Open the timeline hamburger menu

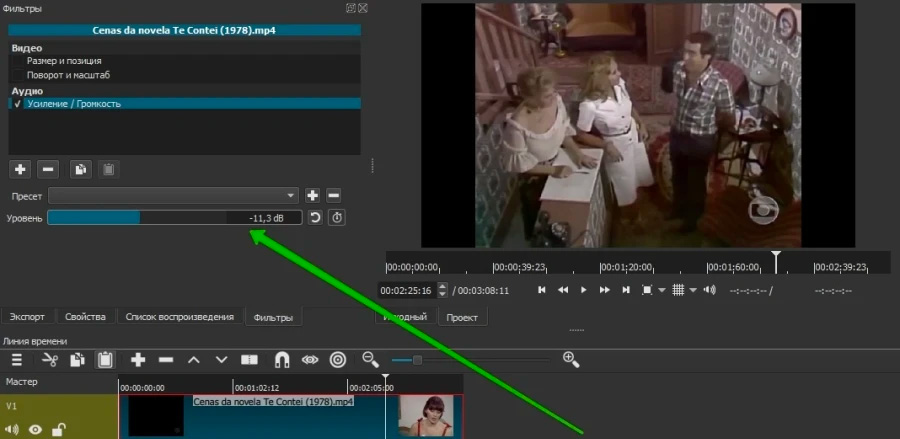(17, 360)
